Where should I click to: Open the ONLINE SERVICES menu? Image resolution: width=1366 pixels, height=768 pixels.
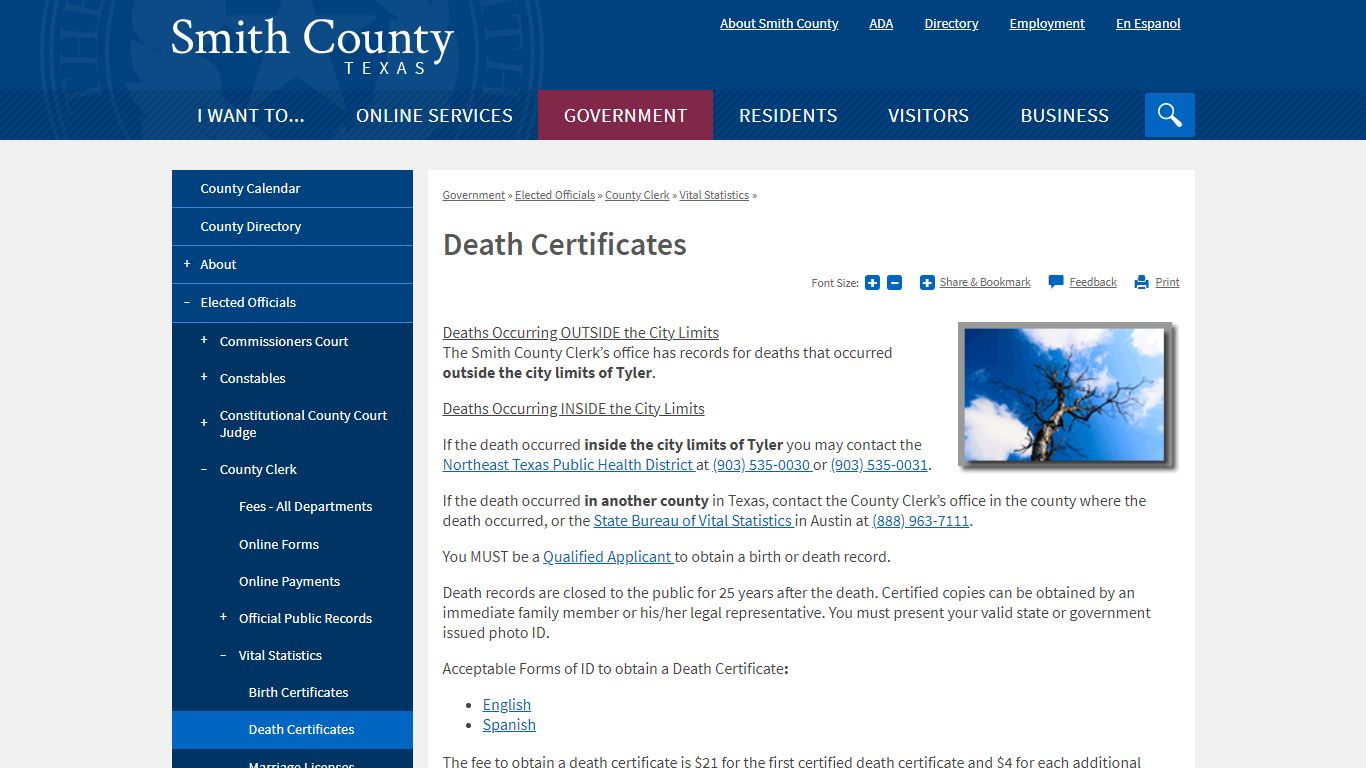(x=434, y=115)
